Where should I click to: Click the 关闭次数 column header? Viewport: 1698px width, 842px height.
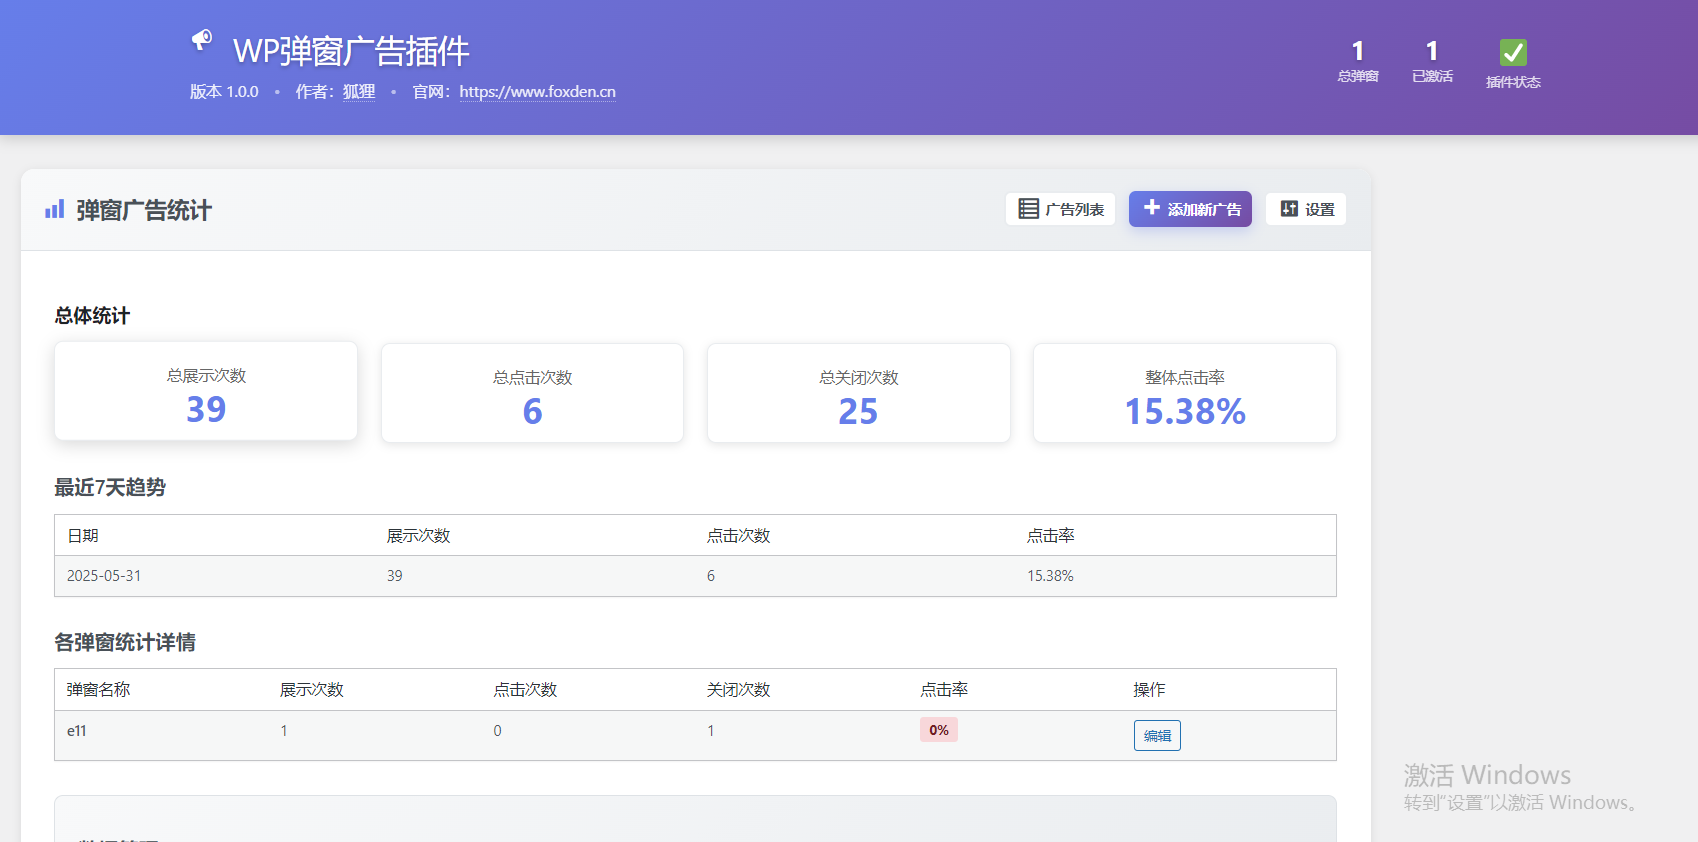(739, 689)
